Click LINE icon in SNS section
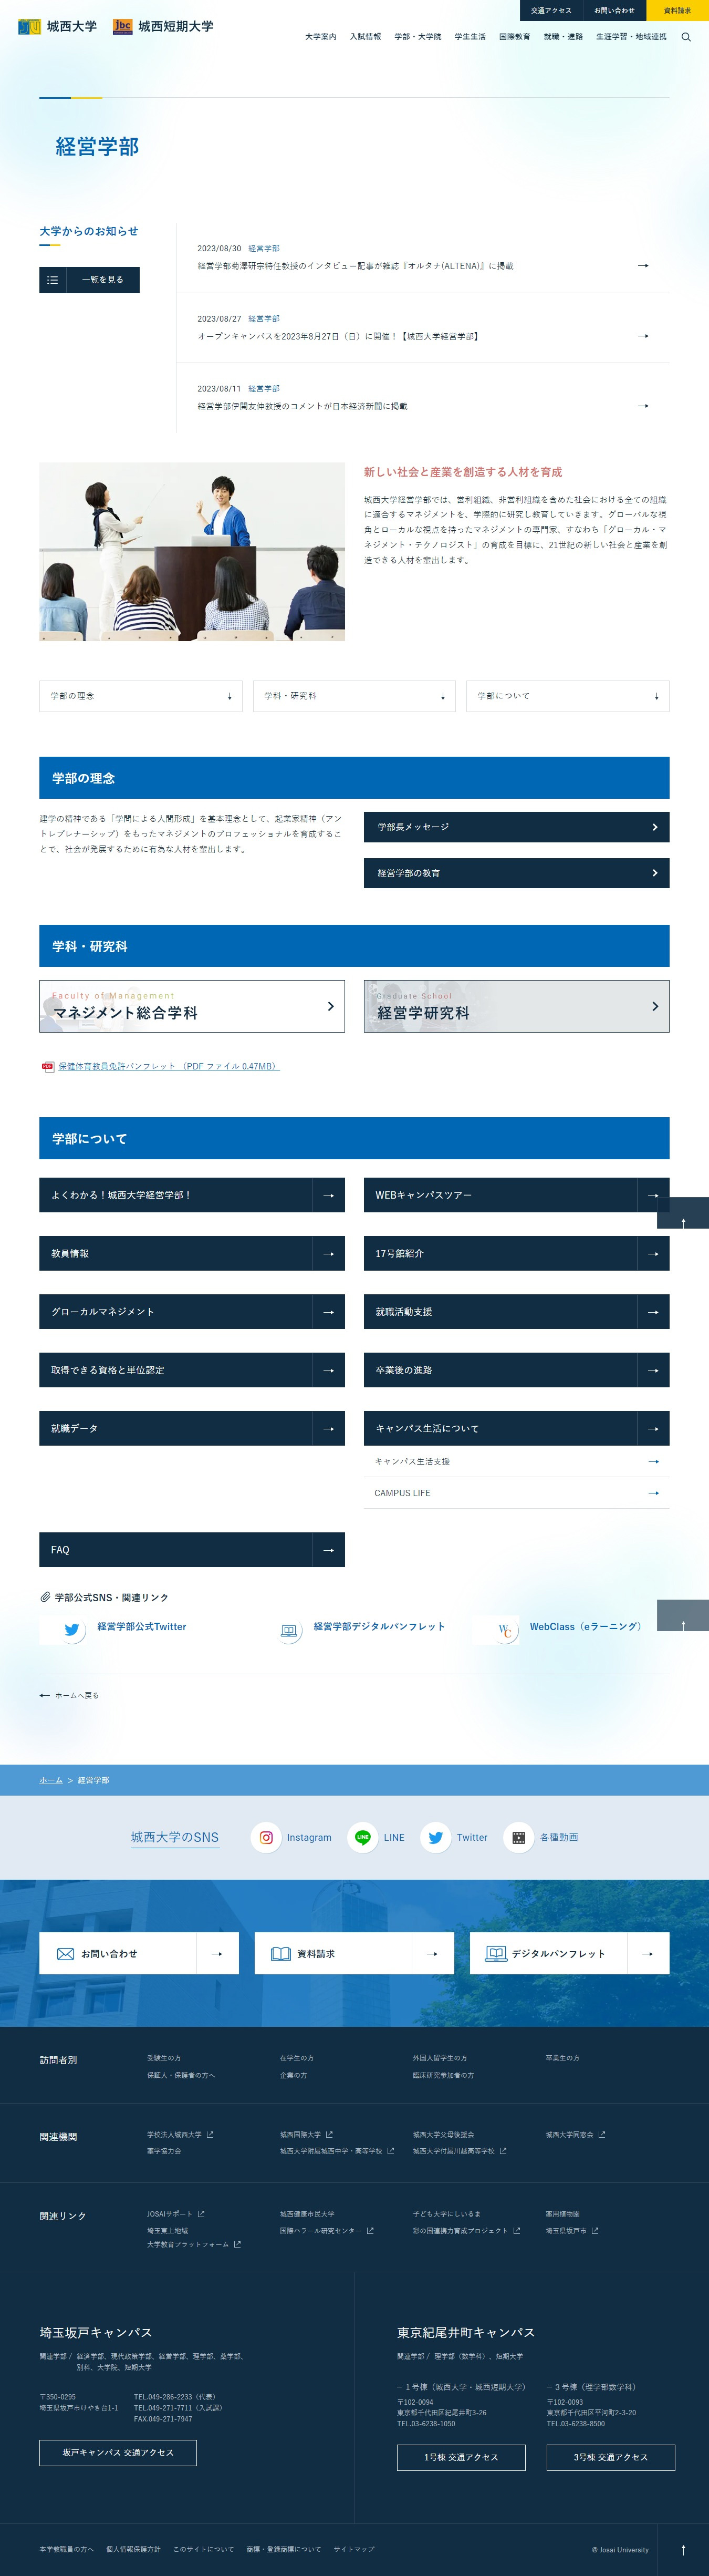The image size is (709, 2576). point(362,1837)
